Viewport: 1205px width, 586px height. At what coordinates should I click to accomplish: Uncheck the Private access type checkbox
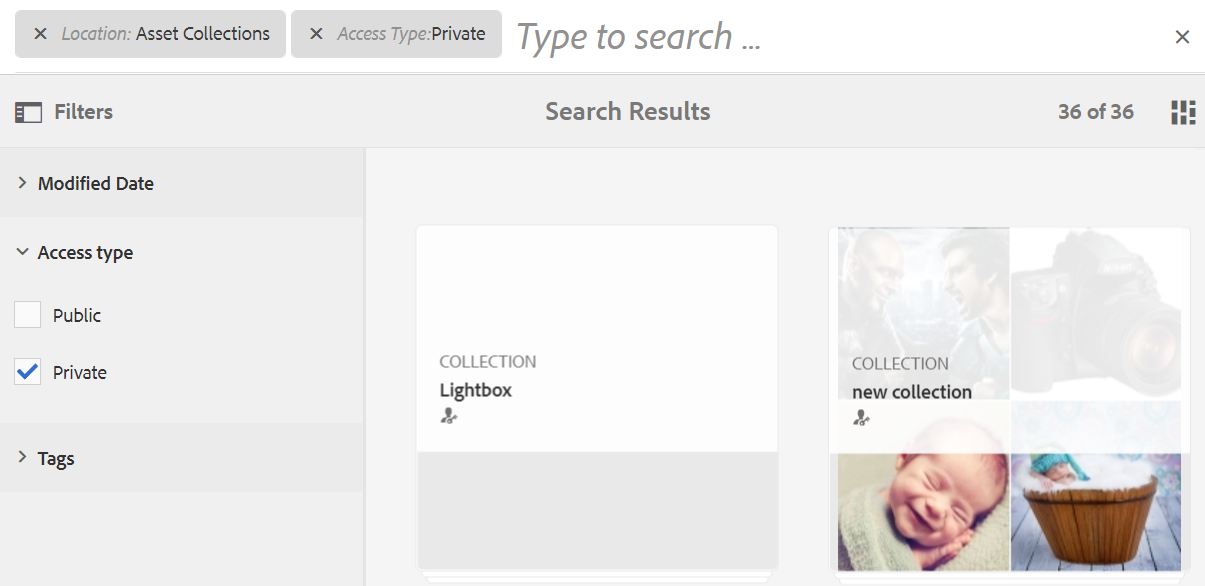click(27, 372)
